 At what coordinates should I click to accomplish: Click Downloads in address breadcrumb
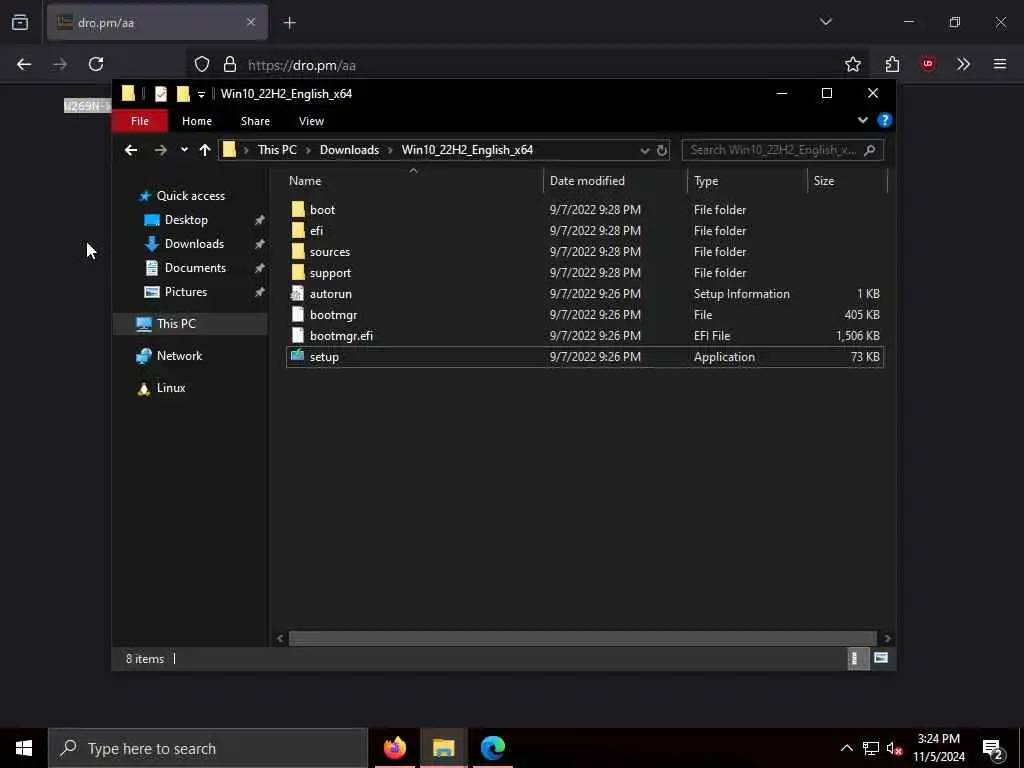coord(349,150)
